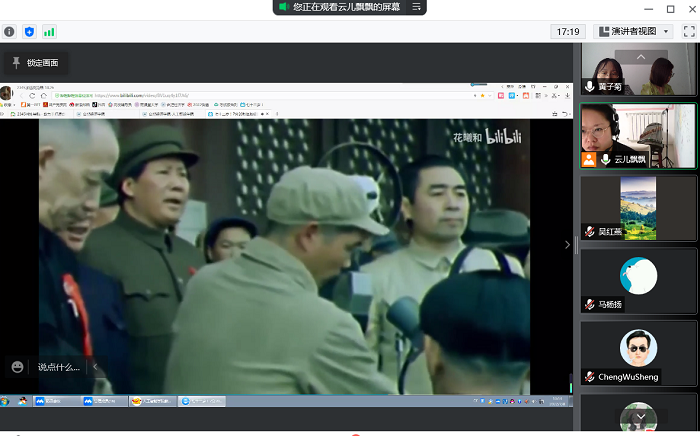Check the green network signal icon
Screen dimensions: 700x436
[49, 32]
